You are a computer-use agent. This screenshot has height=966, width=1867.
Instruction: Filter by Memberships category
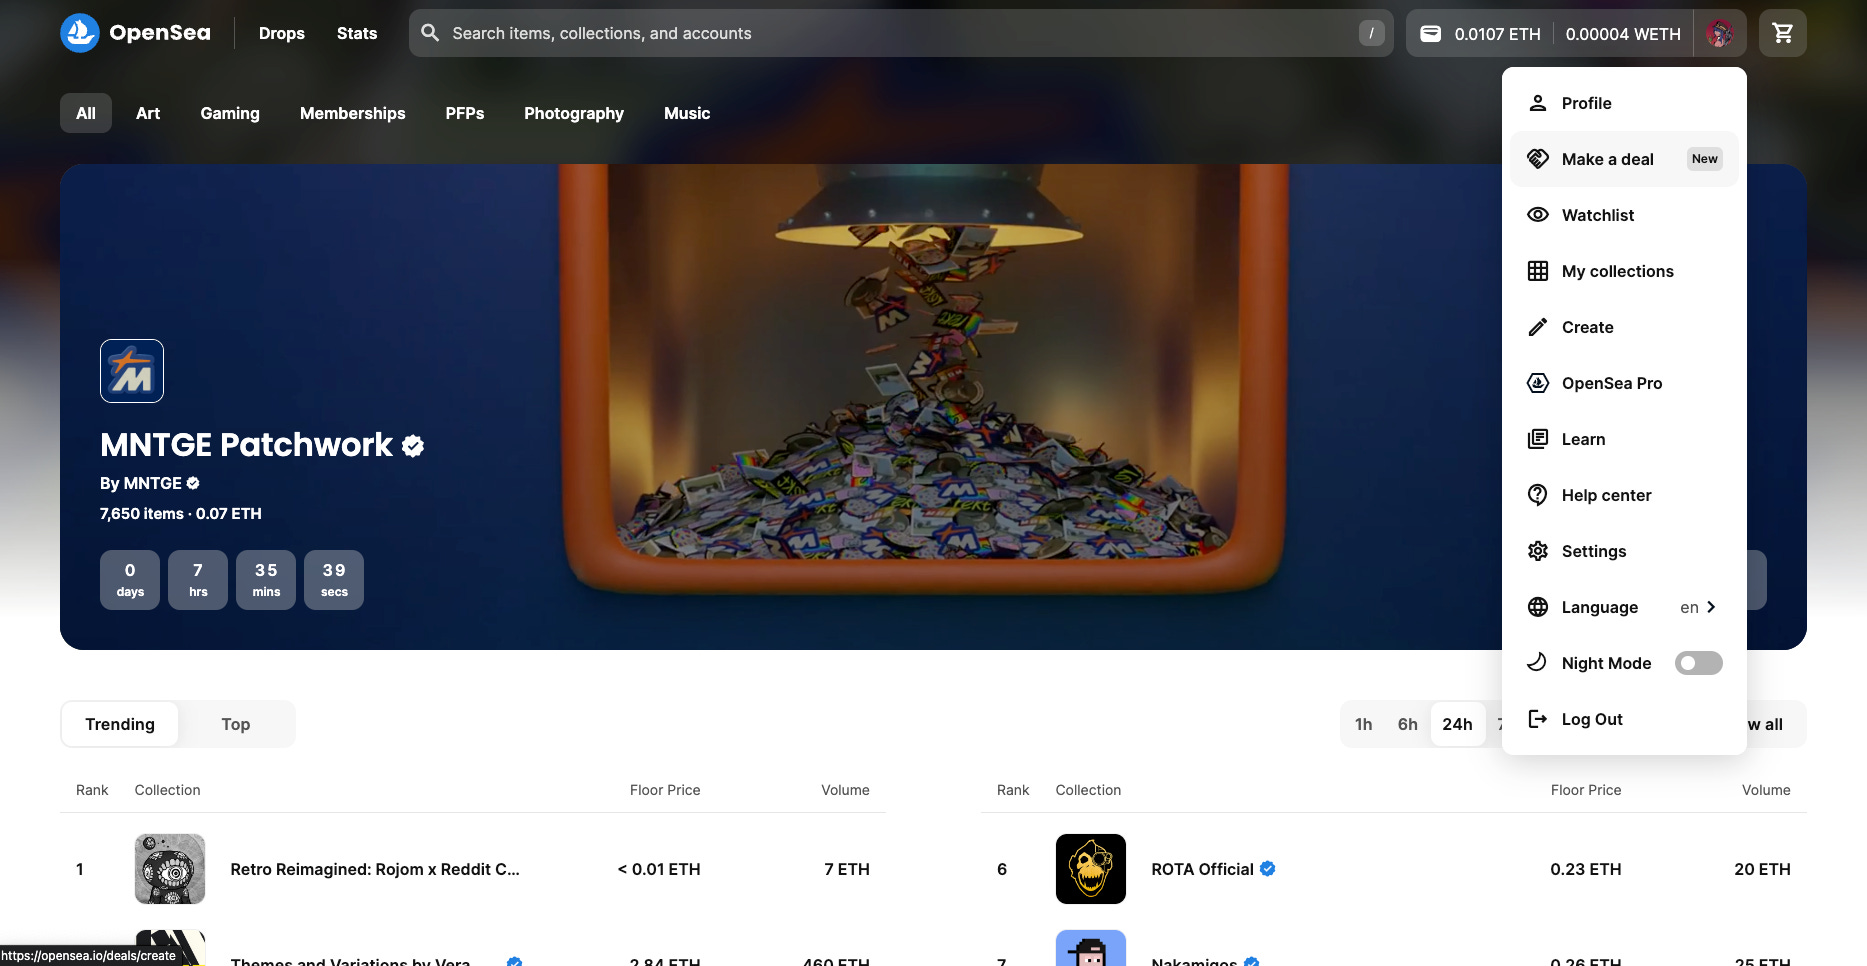click(353, 113)
